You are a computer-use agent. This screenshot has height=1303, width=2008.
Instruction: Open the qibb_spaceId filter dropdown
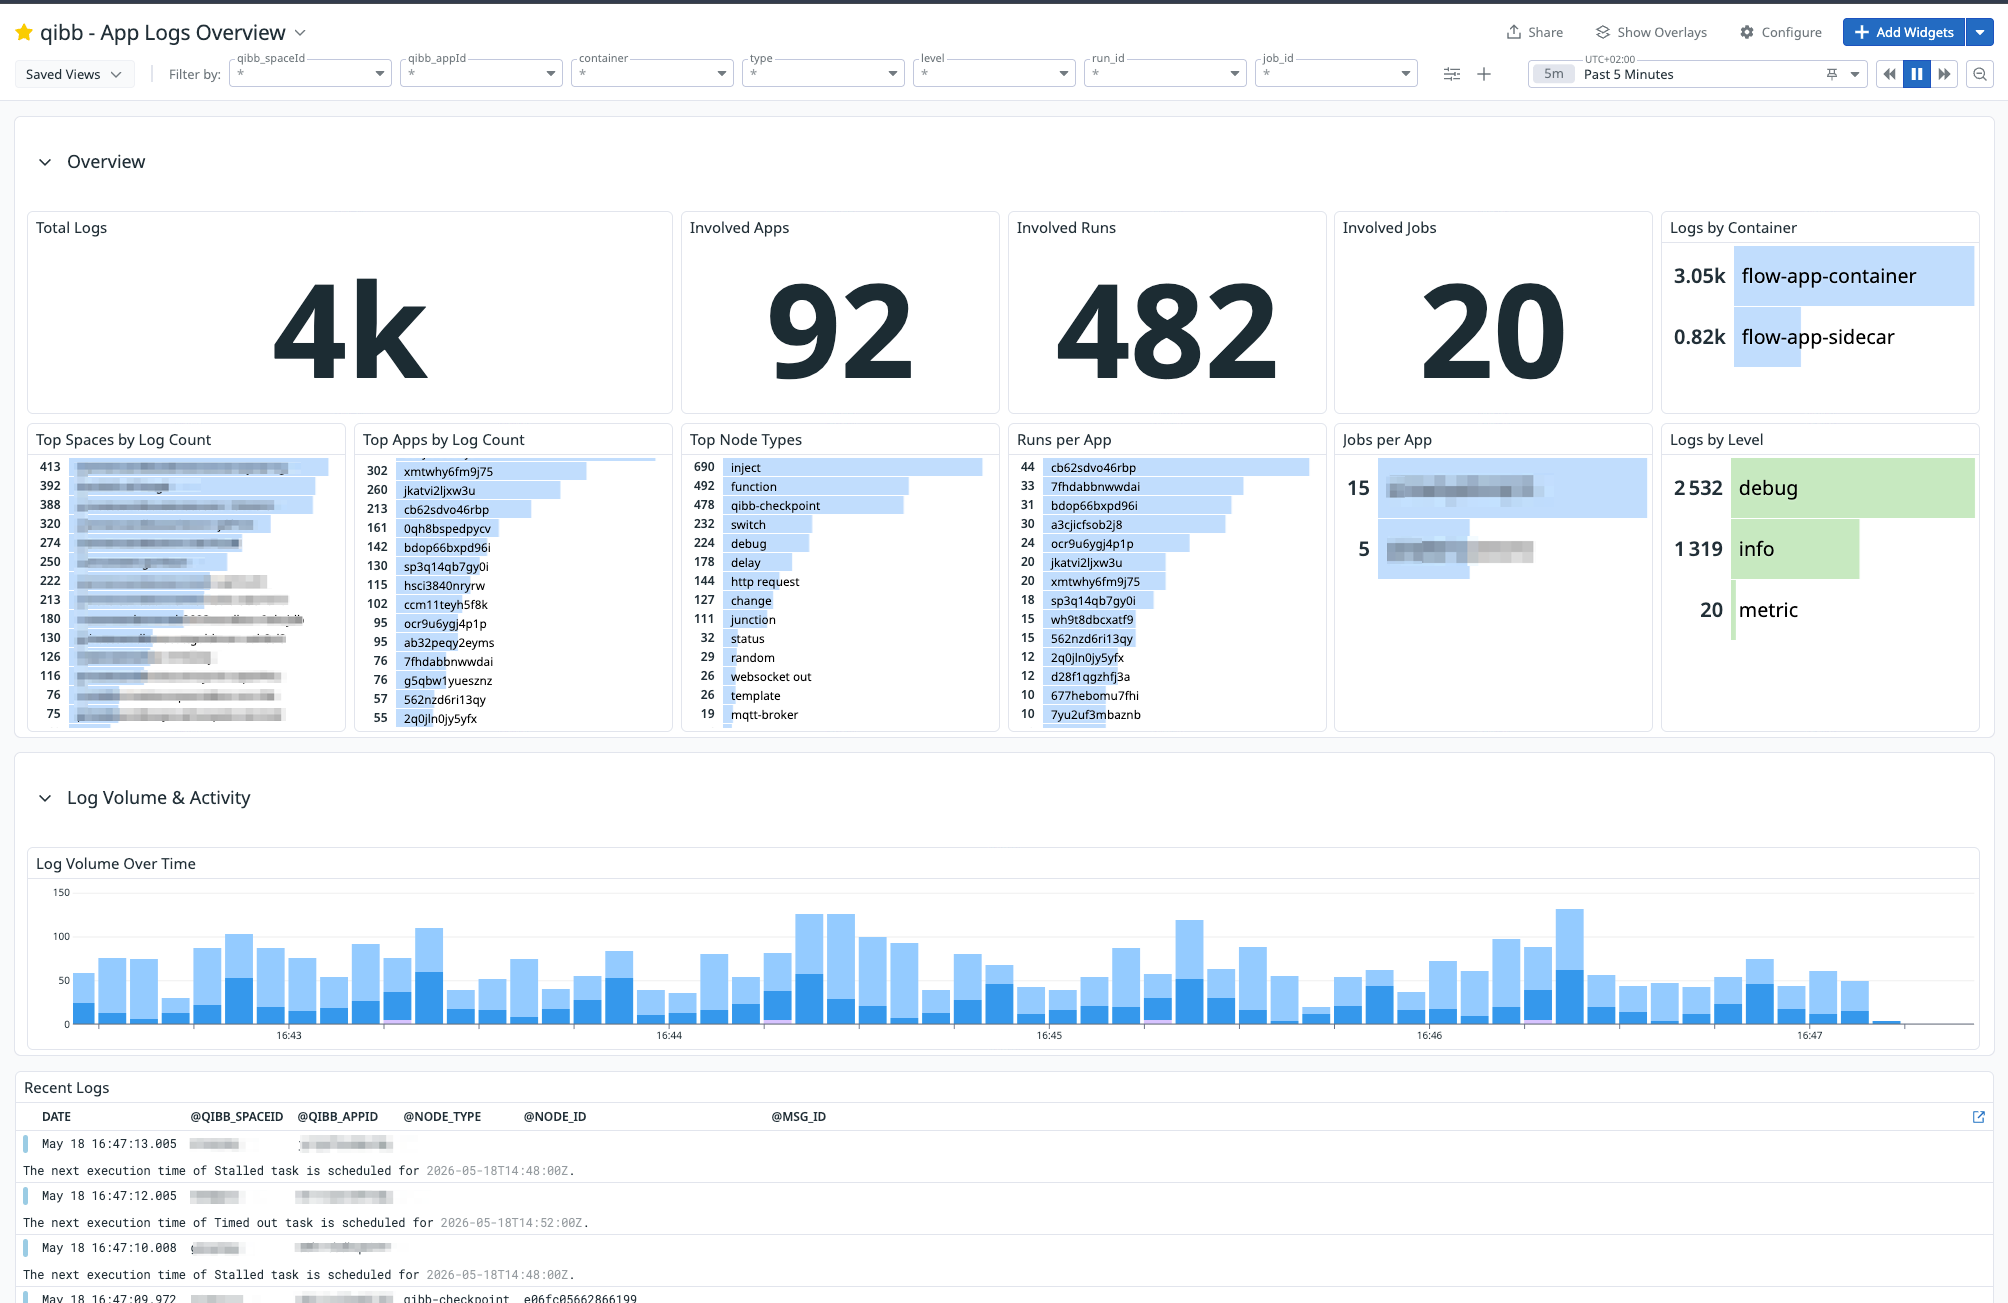pos(311,73)
